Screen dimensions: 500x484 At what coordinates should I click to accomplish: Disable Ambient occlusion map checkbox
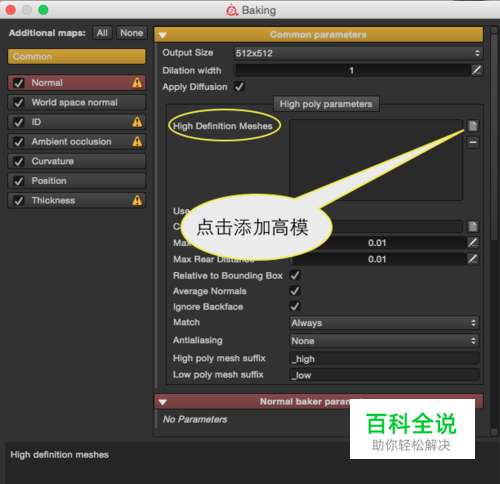tap(19, 142)
